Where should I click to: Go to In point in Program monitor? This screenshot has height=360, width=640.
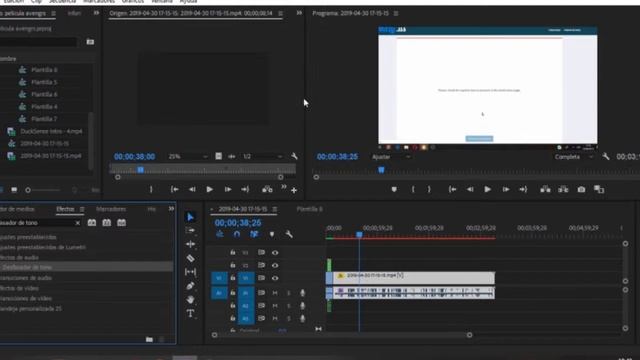pos(452,189)
